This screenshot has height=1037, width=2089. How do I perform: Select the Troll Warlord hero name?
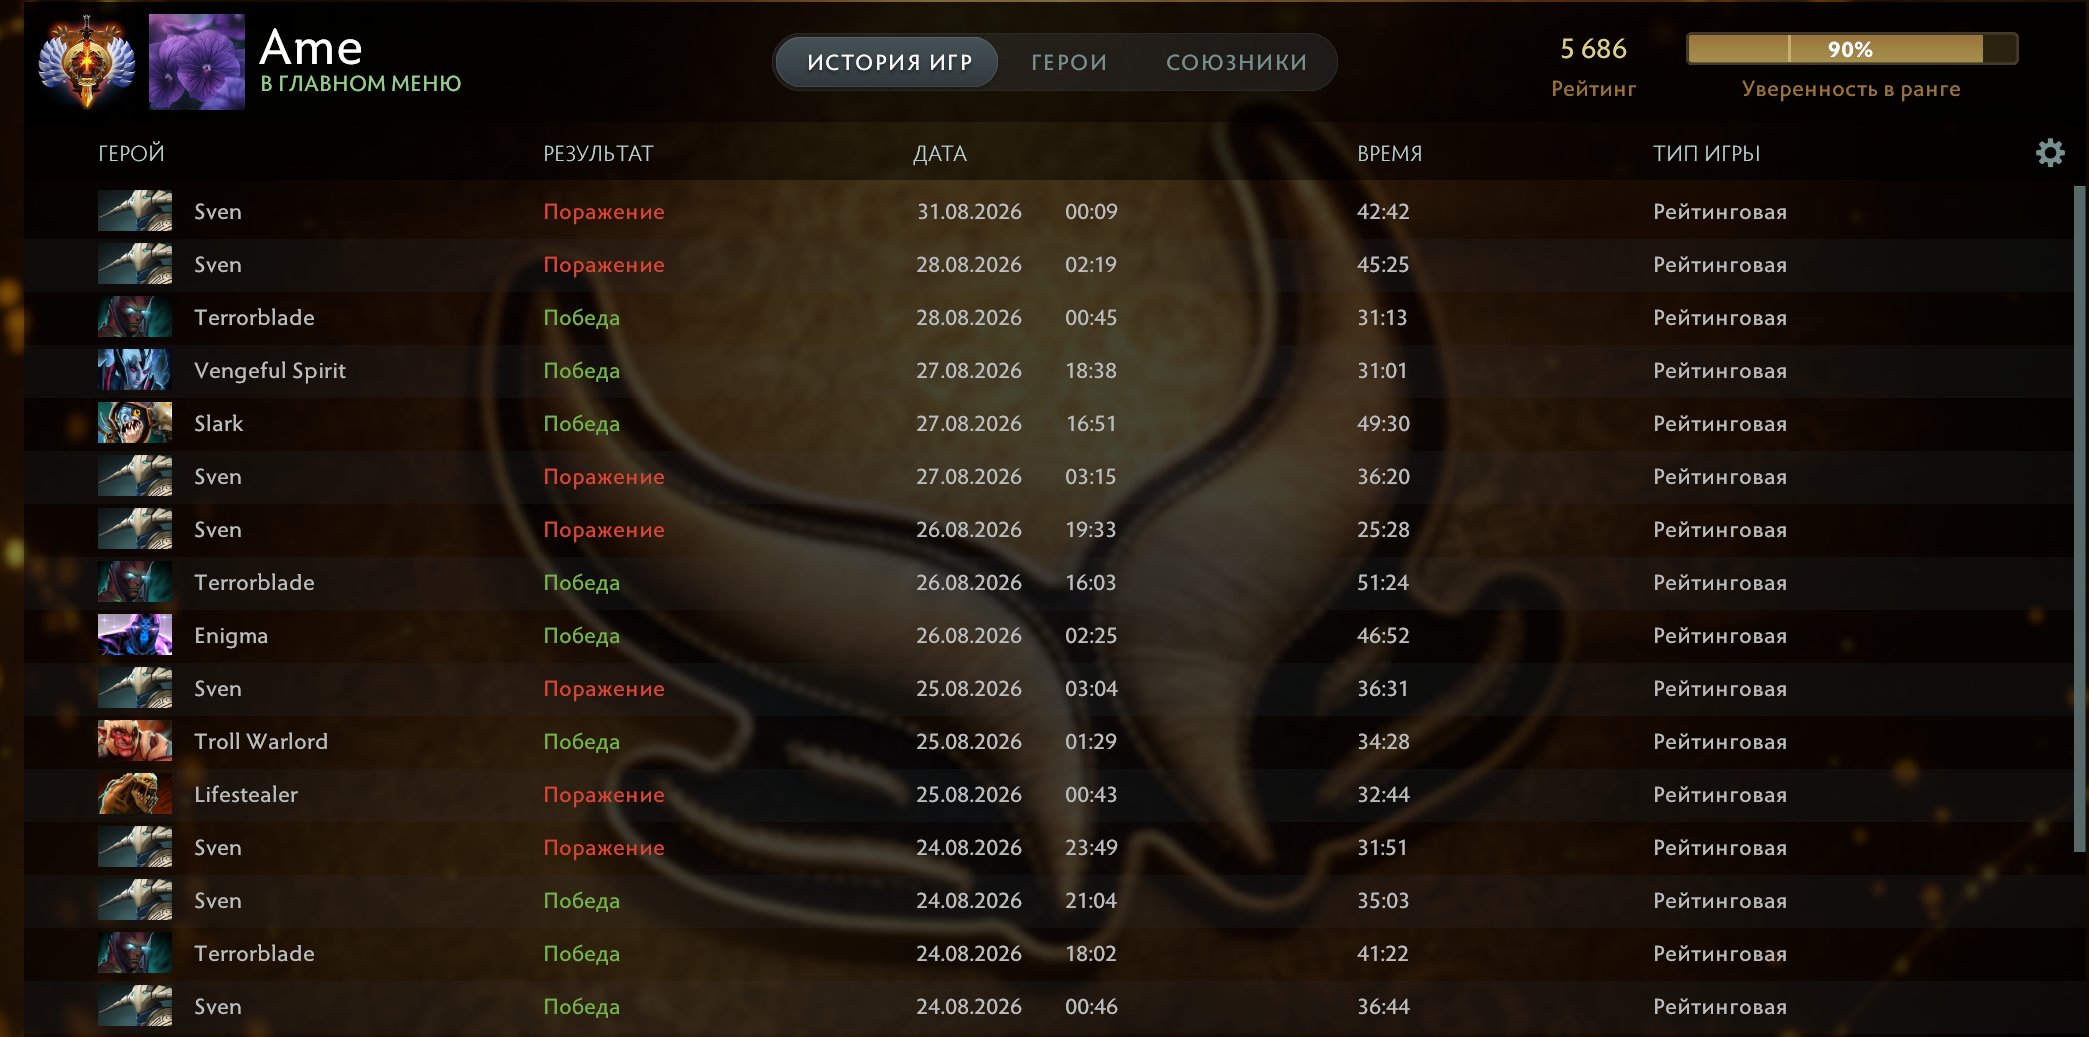coord(261,741)
